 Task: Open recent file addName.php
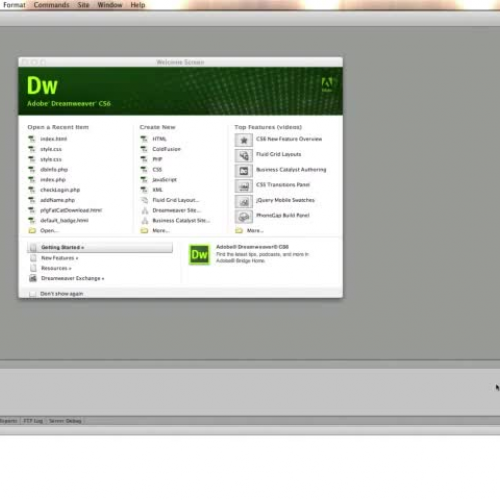click(x=57, y=200)
